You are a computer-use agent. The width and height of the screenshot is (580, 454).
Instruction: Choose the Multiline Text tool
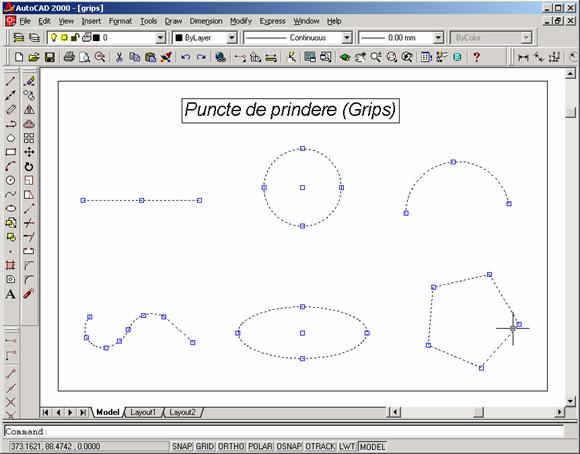10,294
